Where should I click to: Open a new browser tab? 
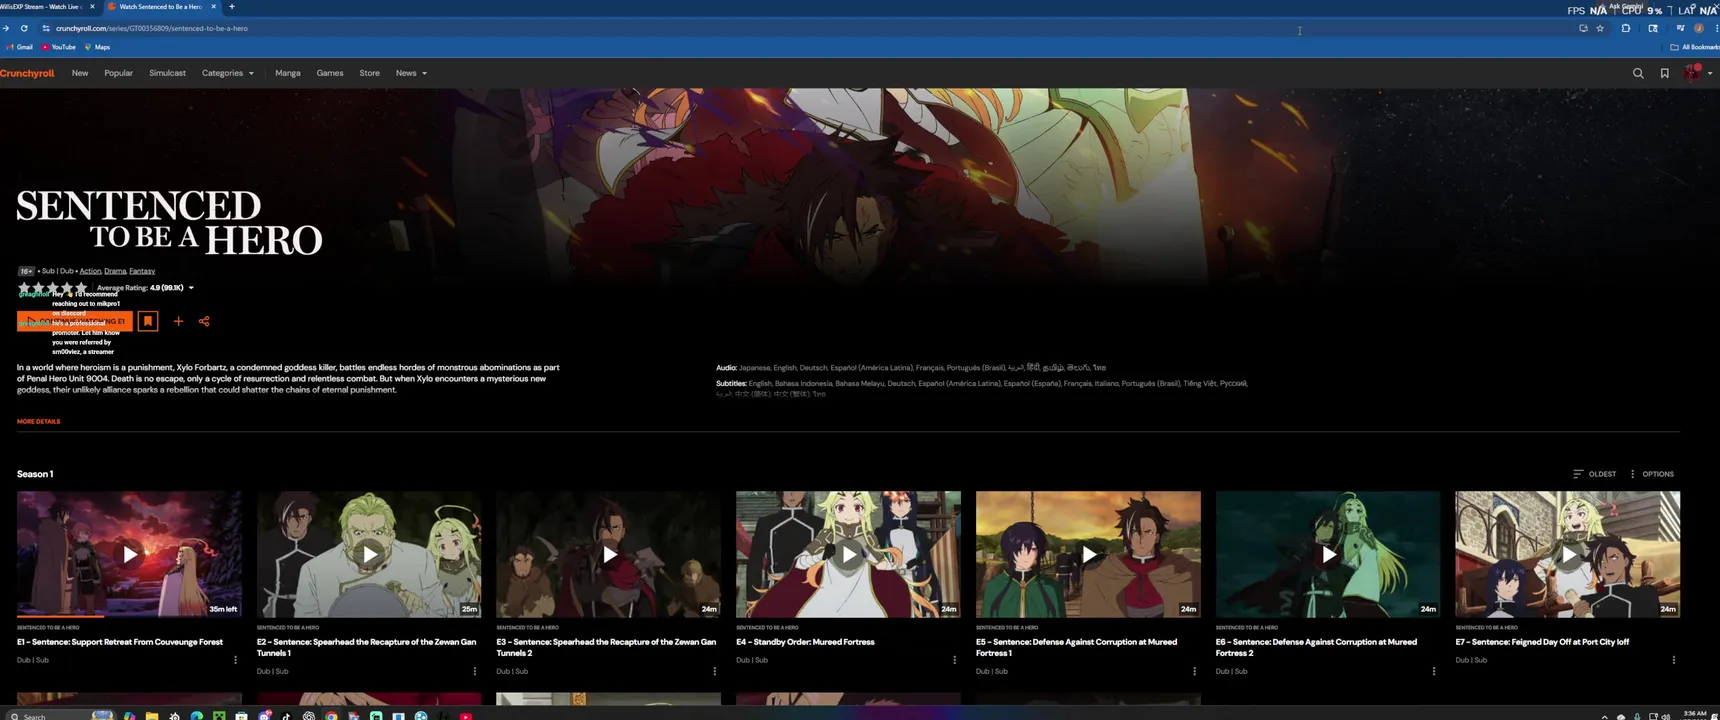(232, 6)
